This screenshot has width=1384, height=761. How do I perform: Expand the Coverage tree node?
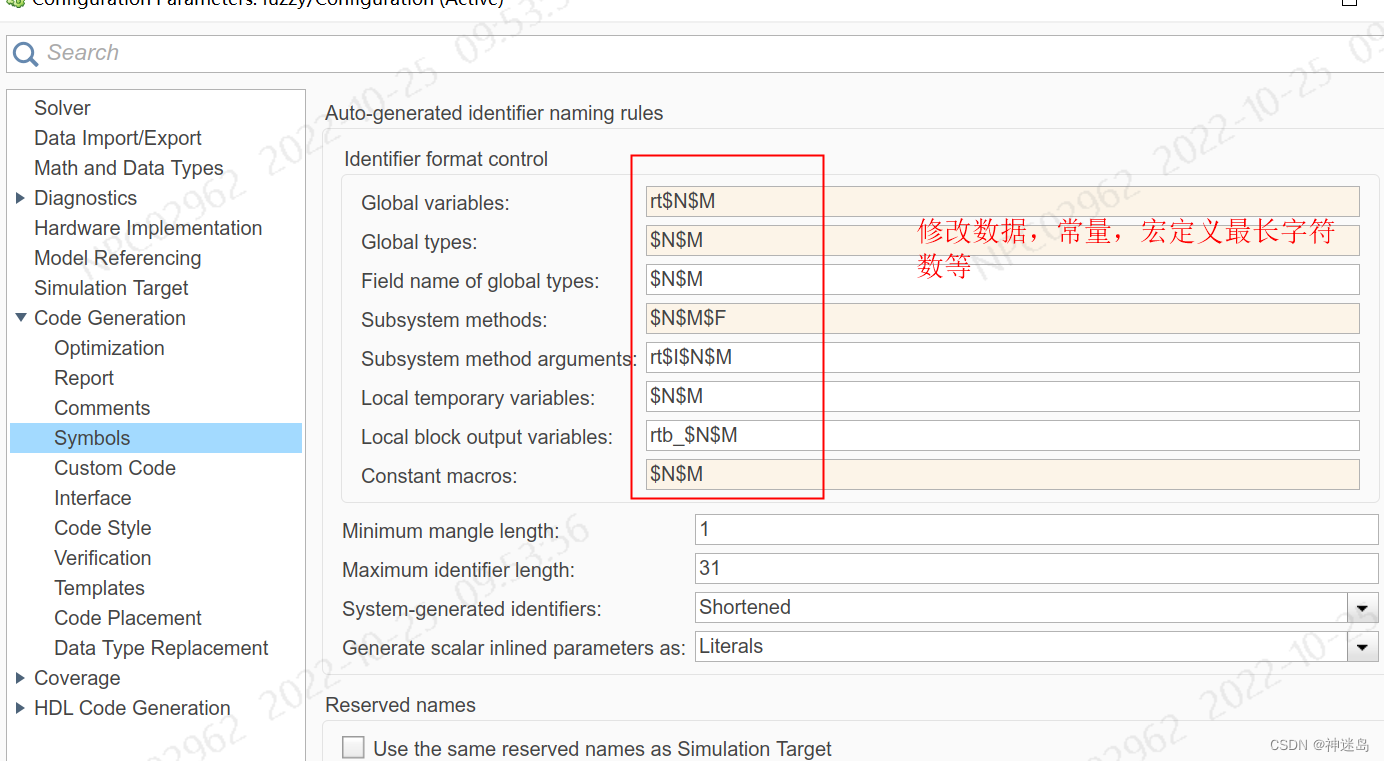21,678
